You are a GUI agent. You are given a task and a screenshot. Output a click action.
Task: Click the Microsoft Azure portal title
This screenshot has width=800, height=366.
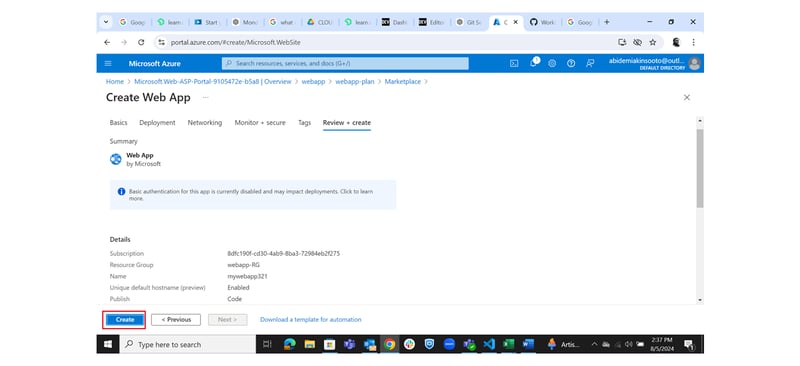155,63
